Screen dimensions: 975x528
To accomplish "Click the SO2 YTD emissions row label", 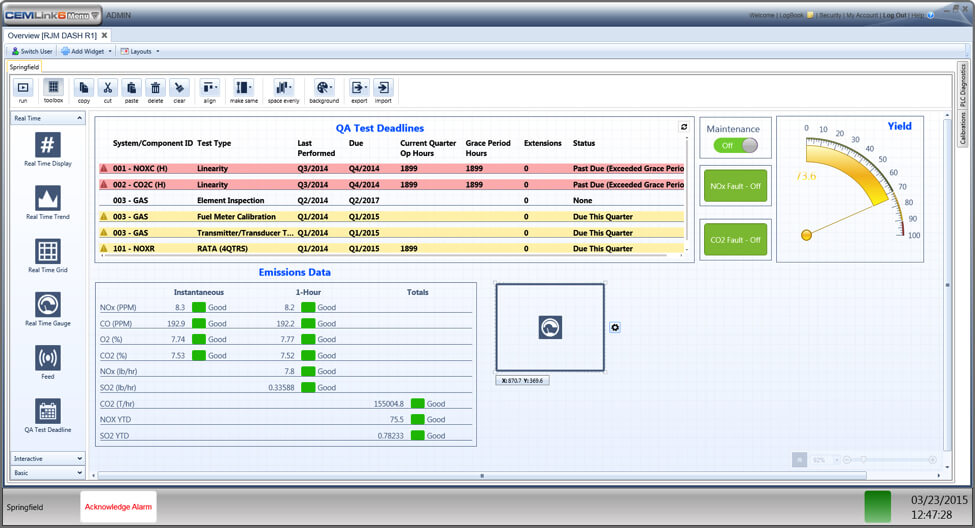I will click(114, 435).
